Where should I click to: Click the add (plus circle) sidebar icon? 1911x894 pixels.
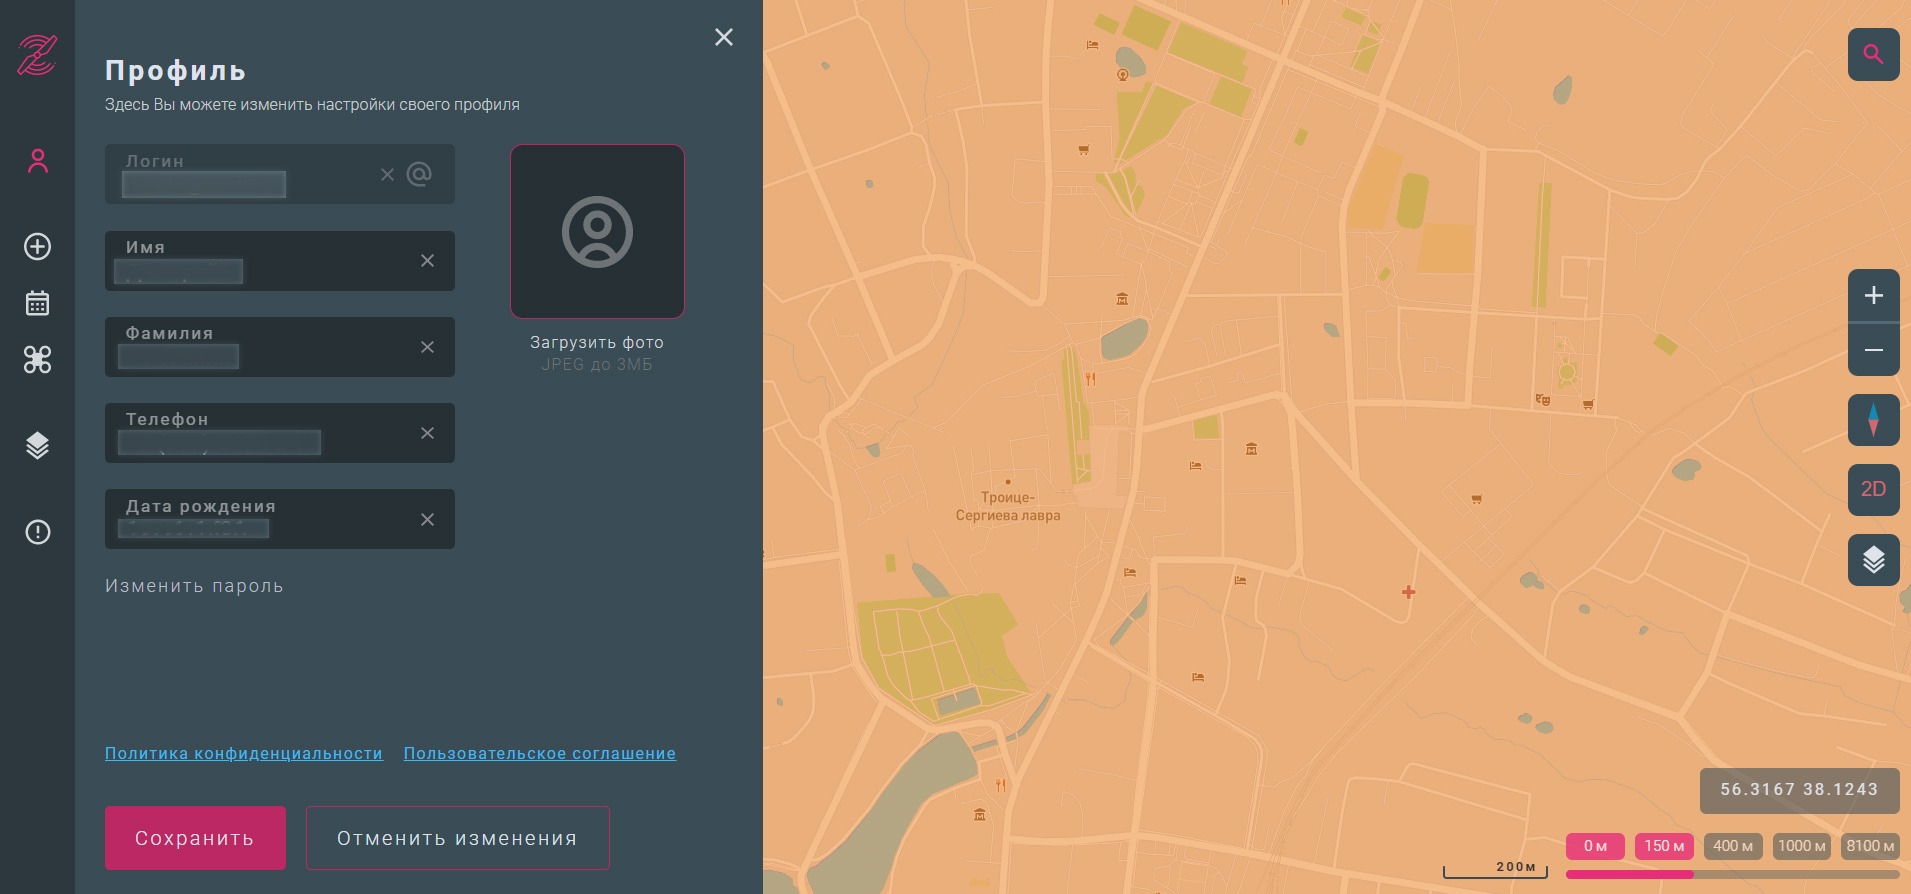pyautogui.click(x=38, y=247)
